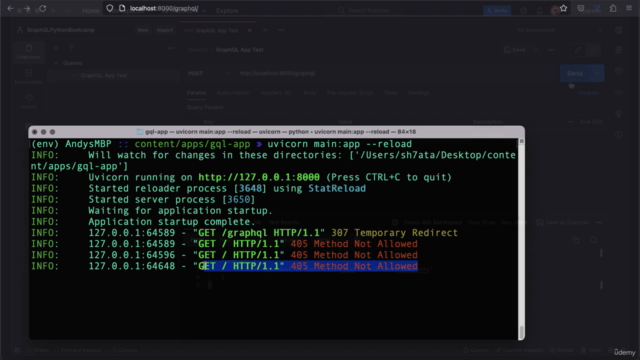Image resolution: width=640 pixels, height=360 pixels.
Task: Click Home in the Postman header
Action: coord(90,11)
